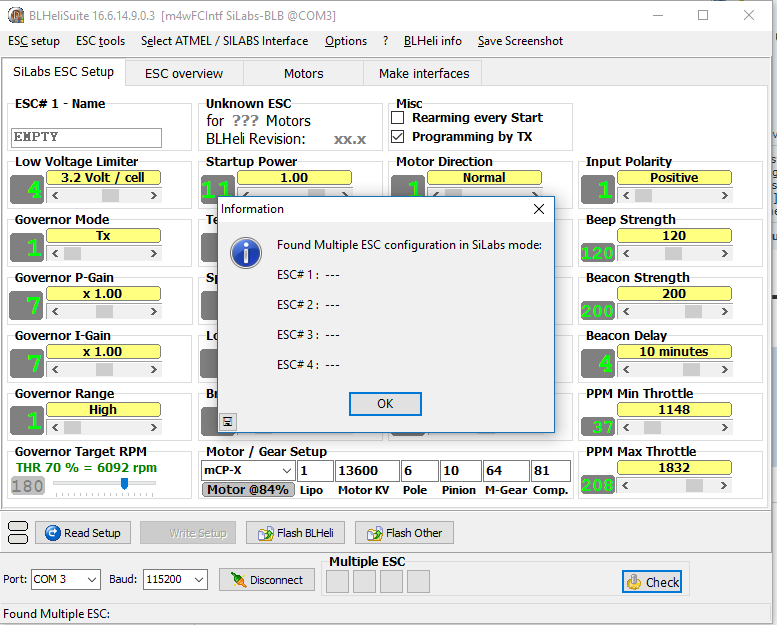
Task: Open the ESC tools menu
Action: 100,41
